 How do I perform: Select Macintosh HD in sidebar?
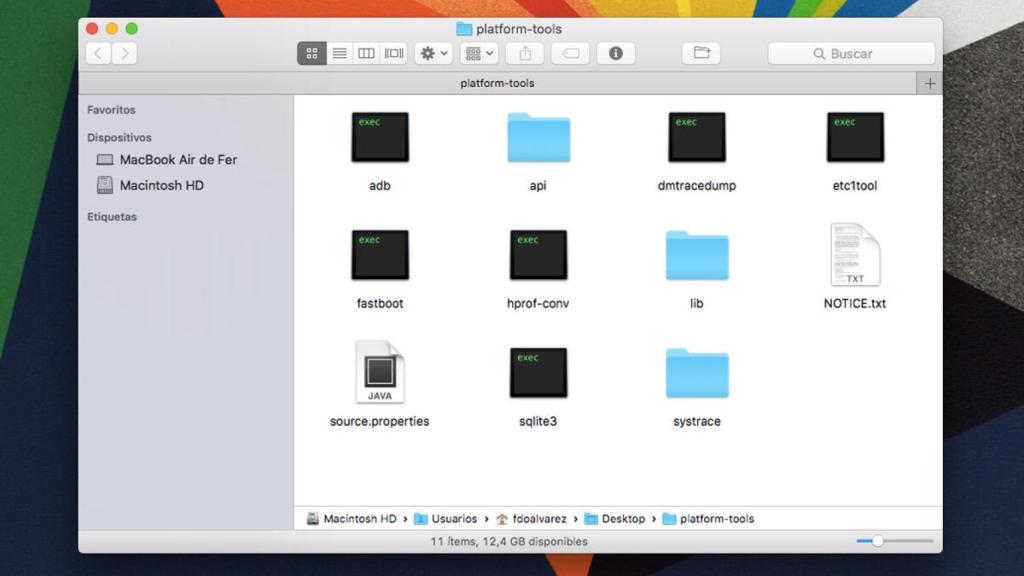[161, 185]
